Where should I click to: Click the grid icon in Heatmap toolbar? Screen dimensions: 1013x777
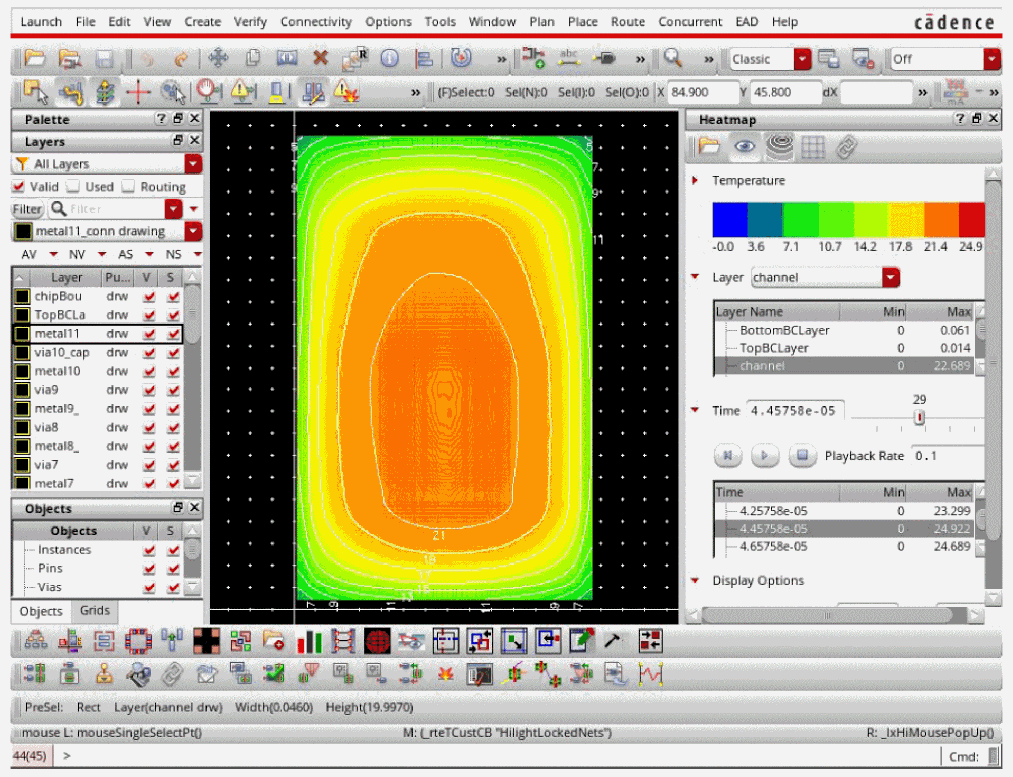coord(813,147)
